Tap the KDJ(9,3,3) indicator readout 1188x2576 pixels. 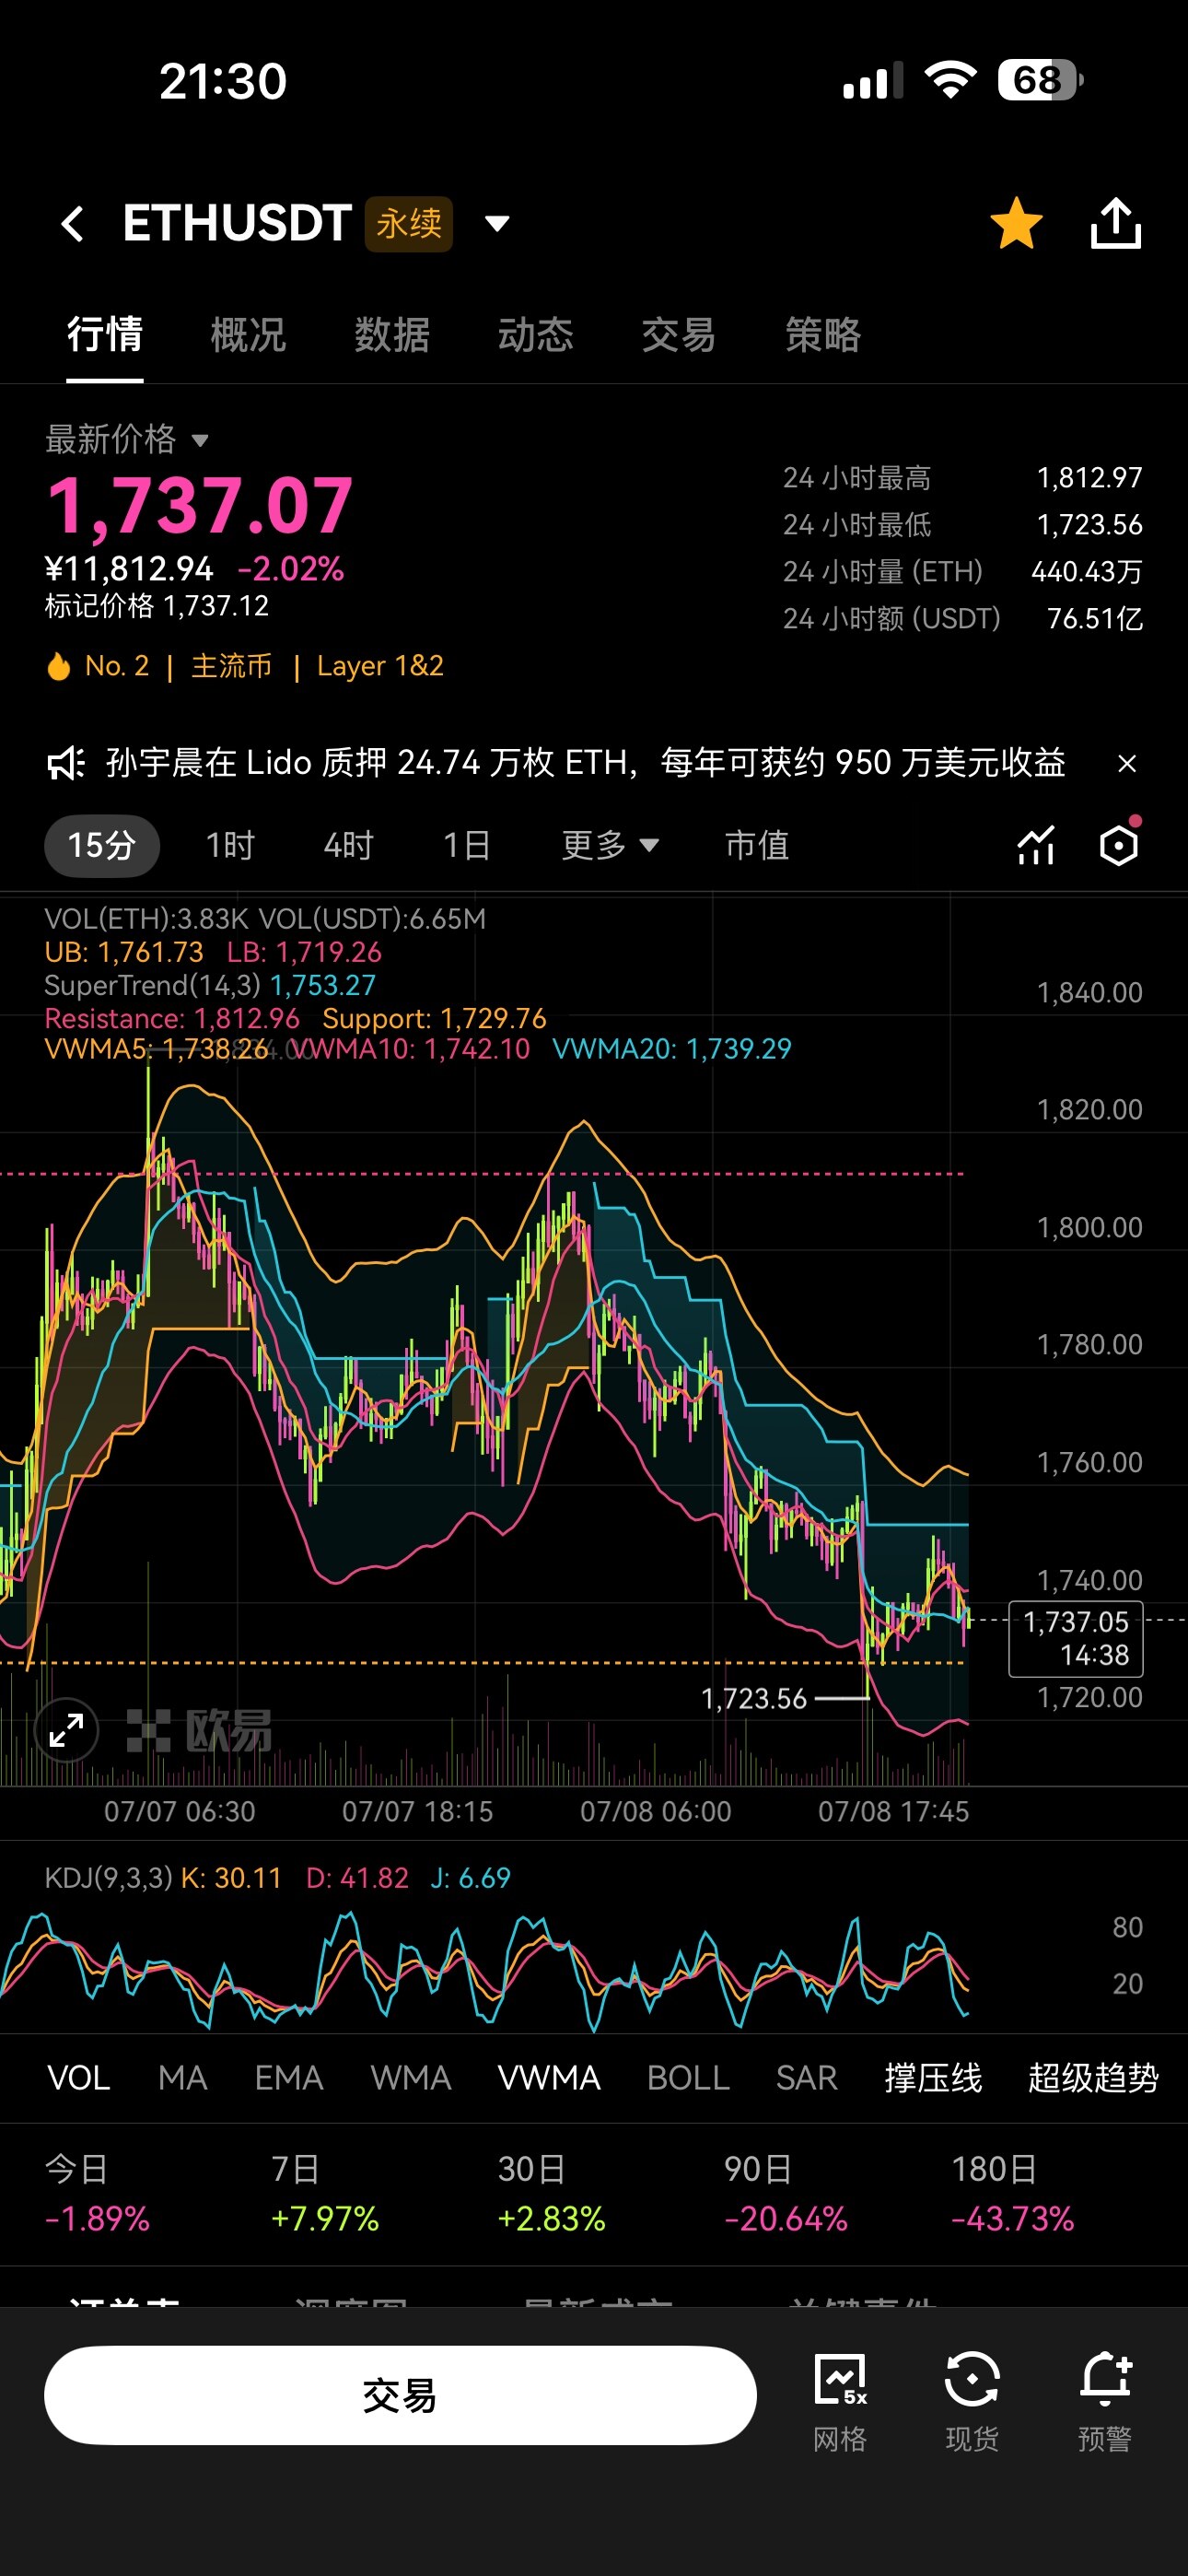tap(277, 1878)
